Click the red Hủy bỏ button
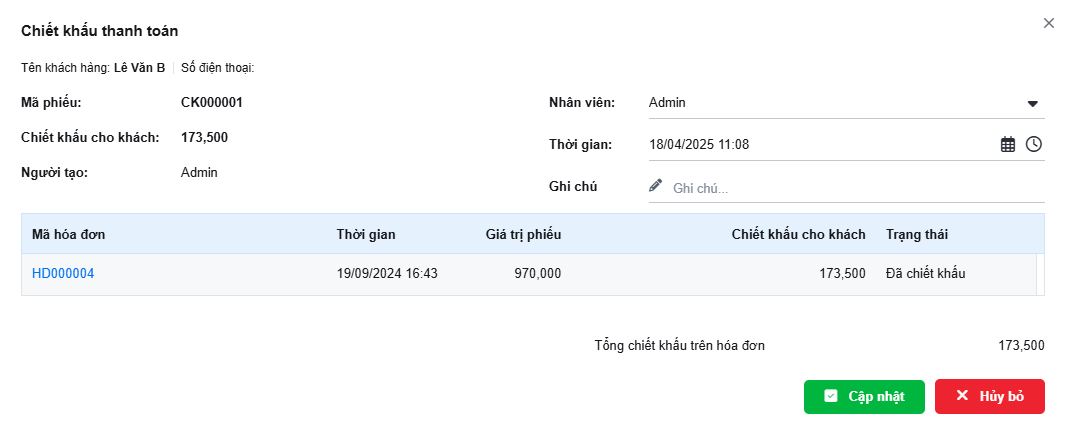The width and height of the screenshot is (1069, 437). (990, 397)
